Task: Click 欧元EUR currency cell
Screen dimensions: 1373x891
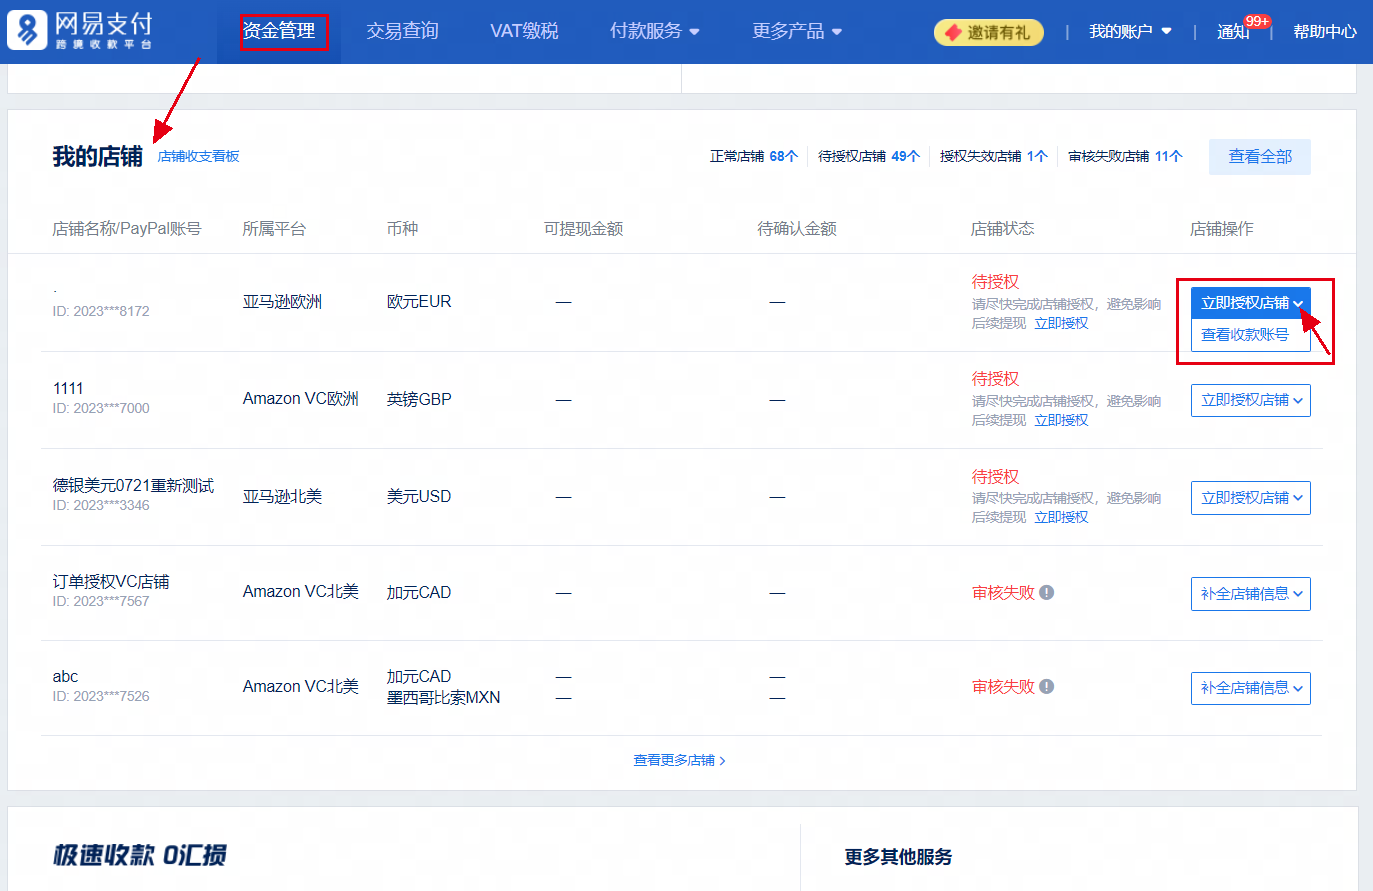Action: pyautogui.click(x=419, y=302)
